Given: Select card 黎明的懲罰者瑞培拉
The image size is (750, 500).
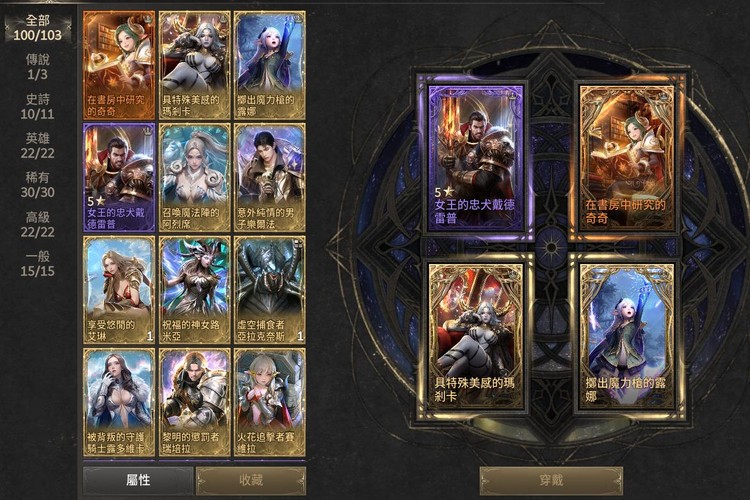Looking at the screenshot, I should (194, 402).
